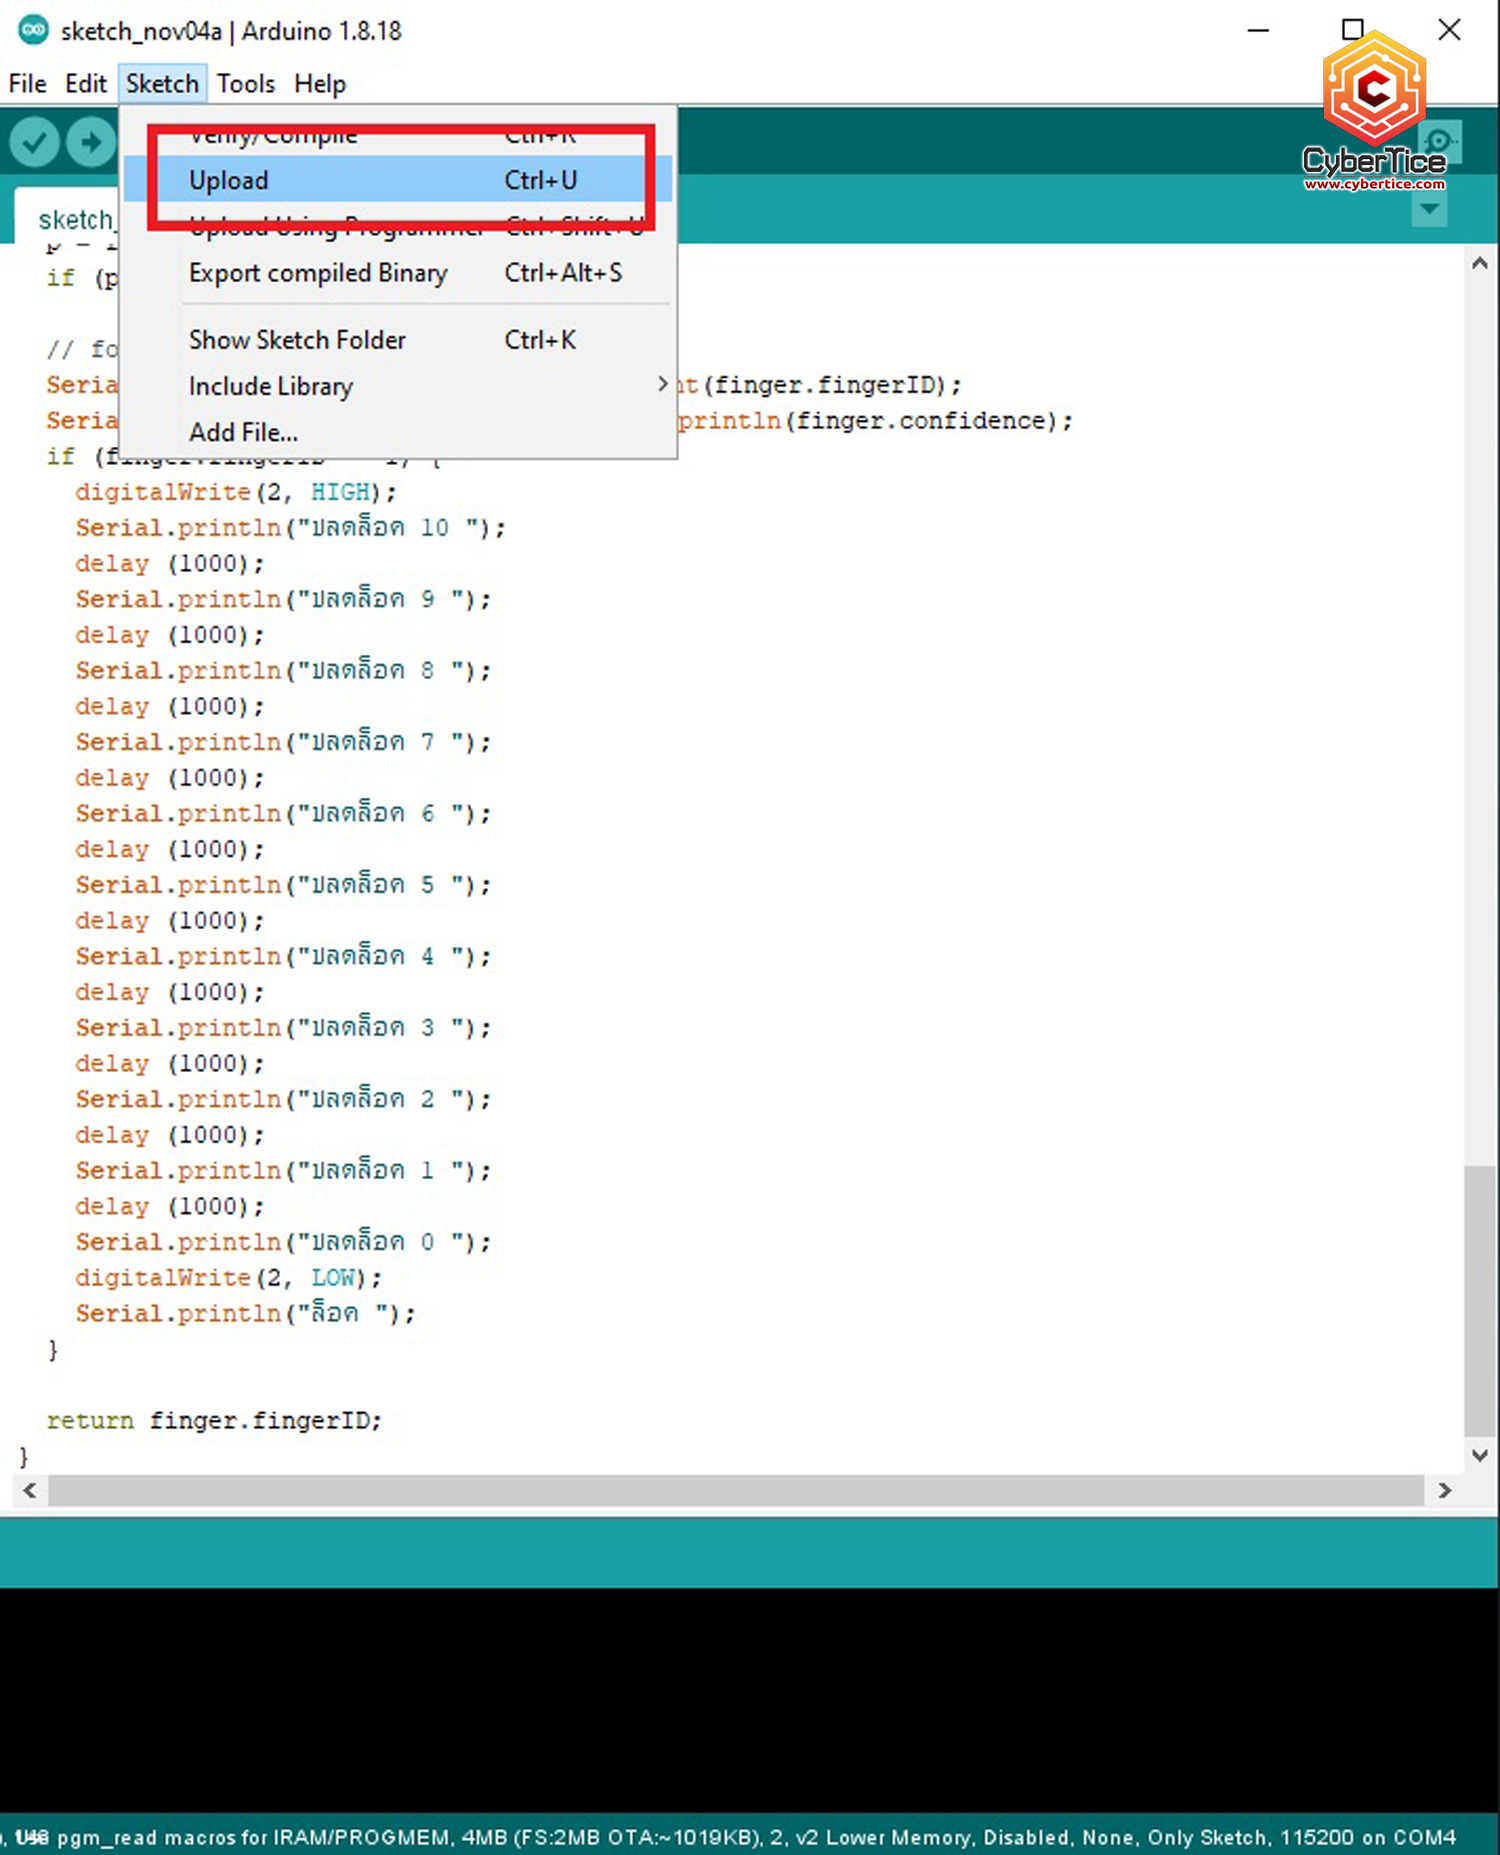Click the println line with number 5
Screen dimensions: 1500x1855
pos(283,885)
